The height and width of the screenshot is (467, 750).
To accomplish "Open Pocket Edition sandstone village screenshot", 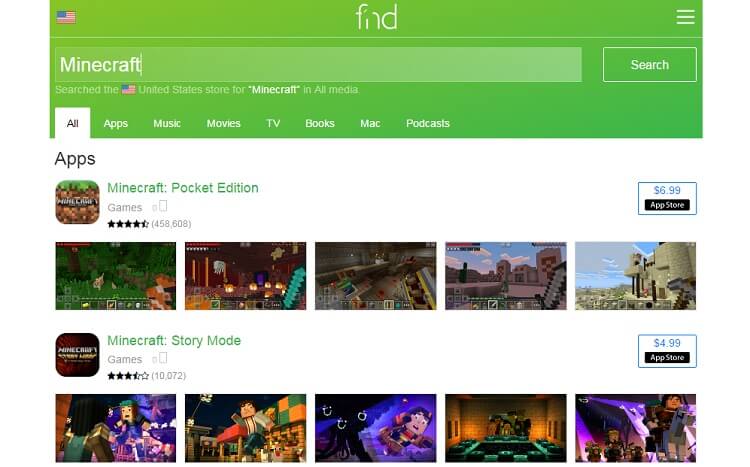I will click(635, 276).
